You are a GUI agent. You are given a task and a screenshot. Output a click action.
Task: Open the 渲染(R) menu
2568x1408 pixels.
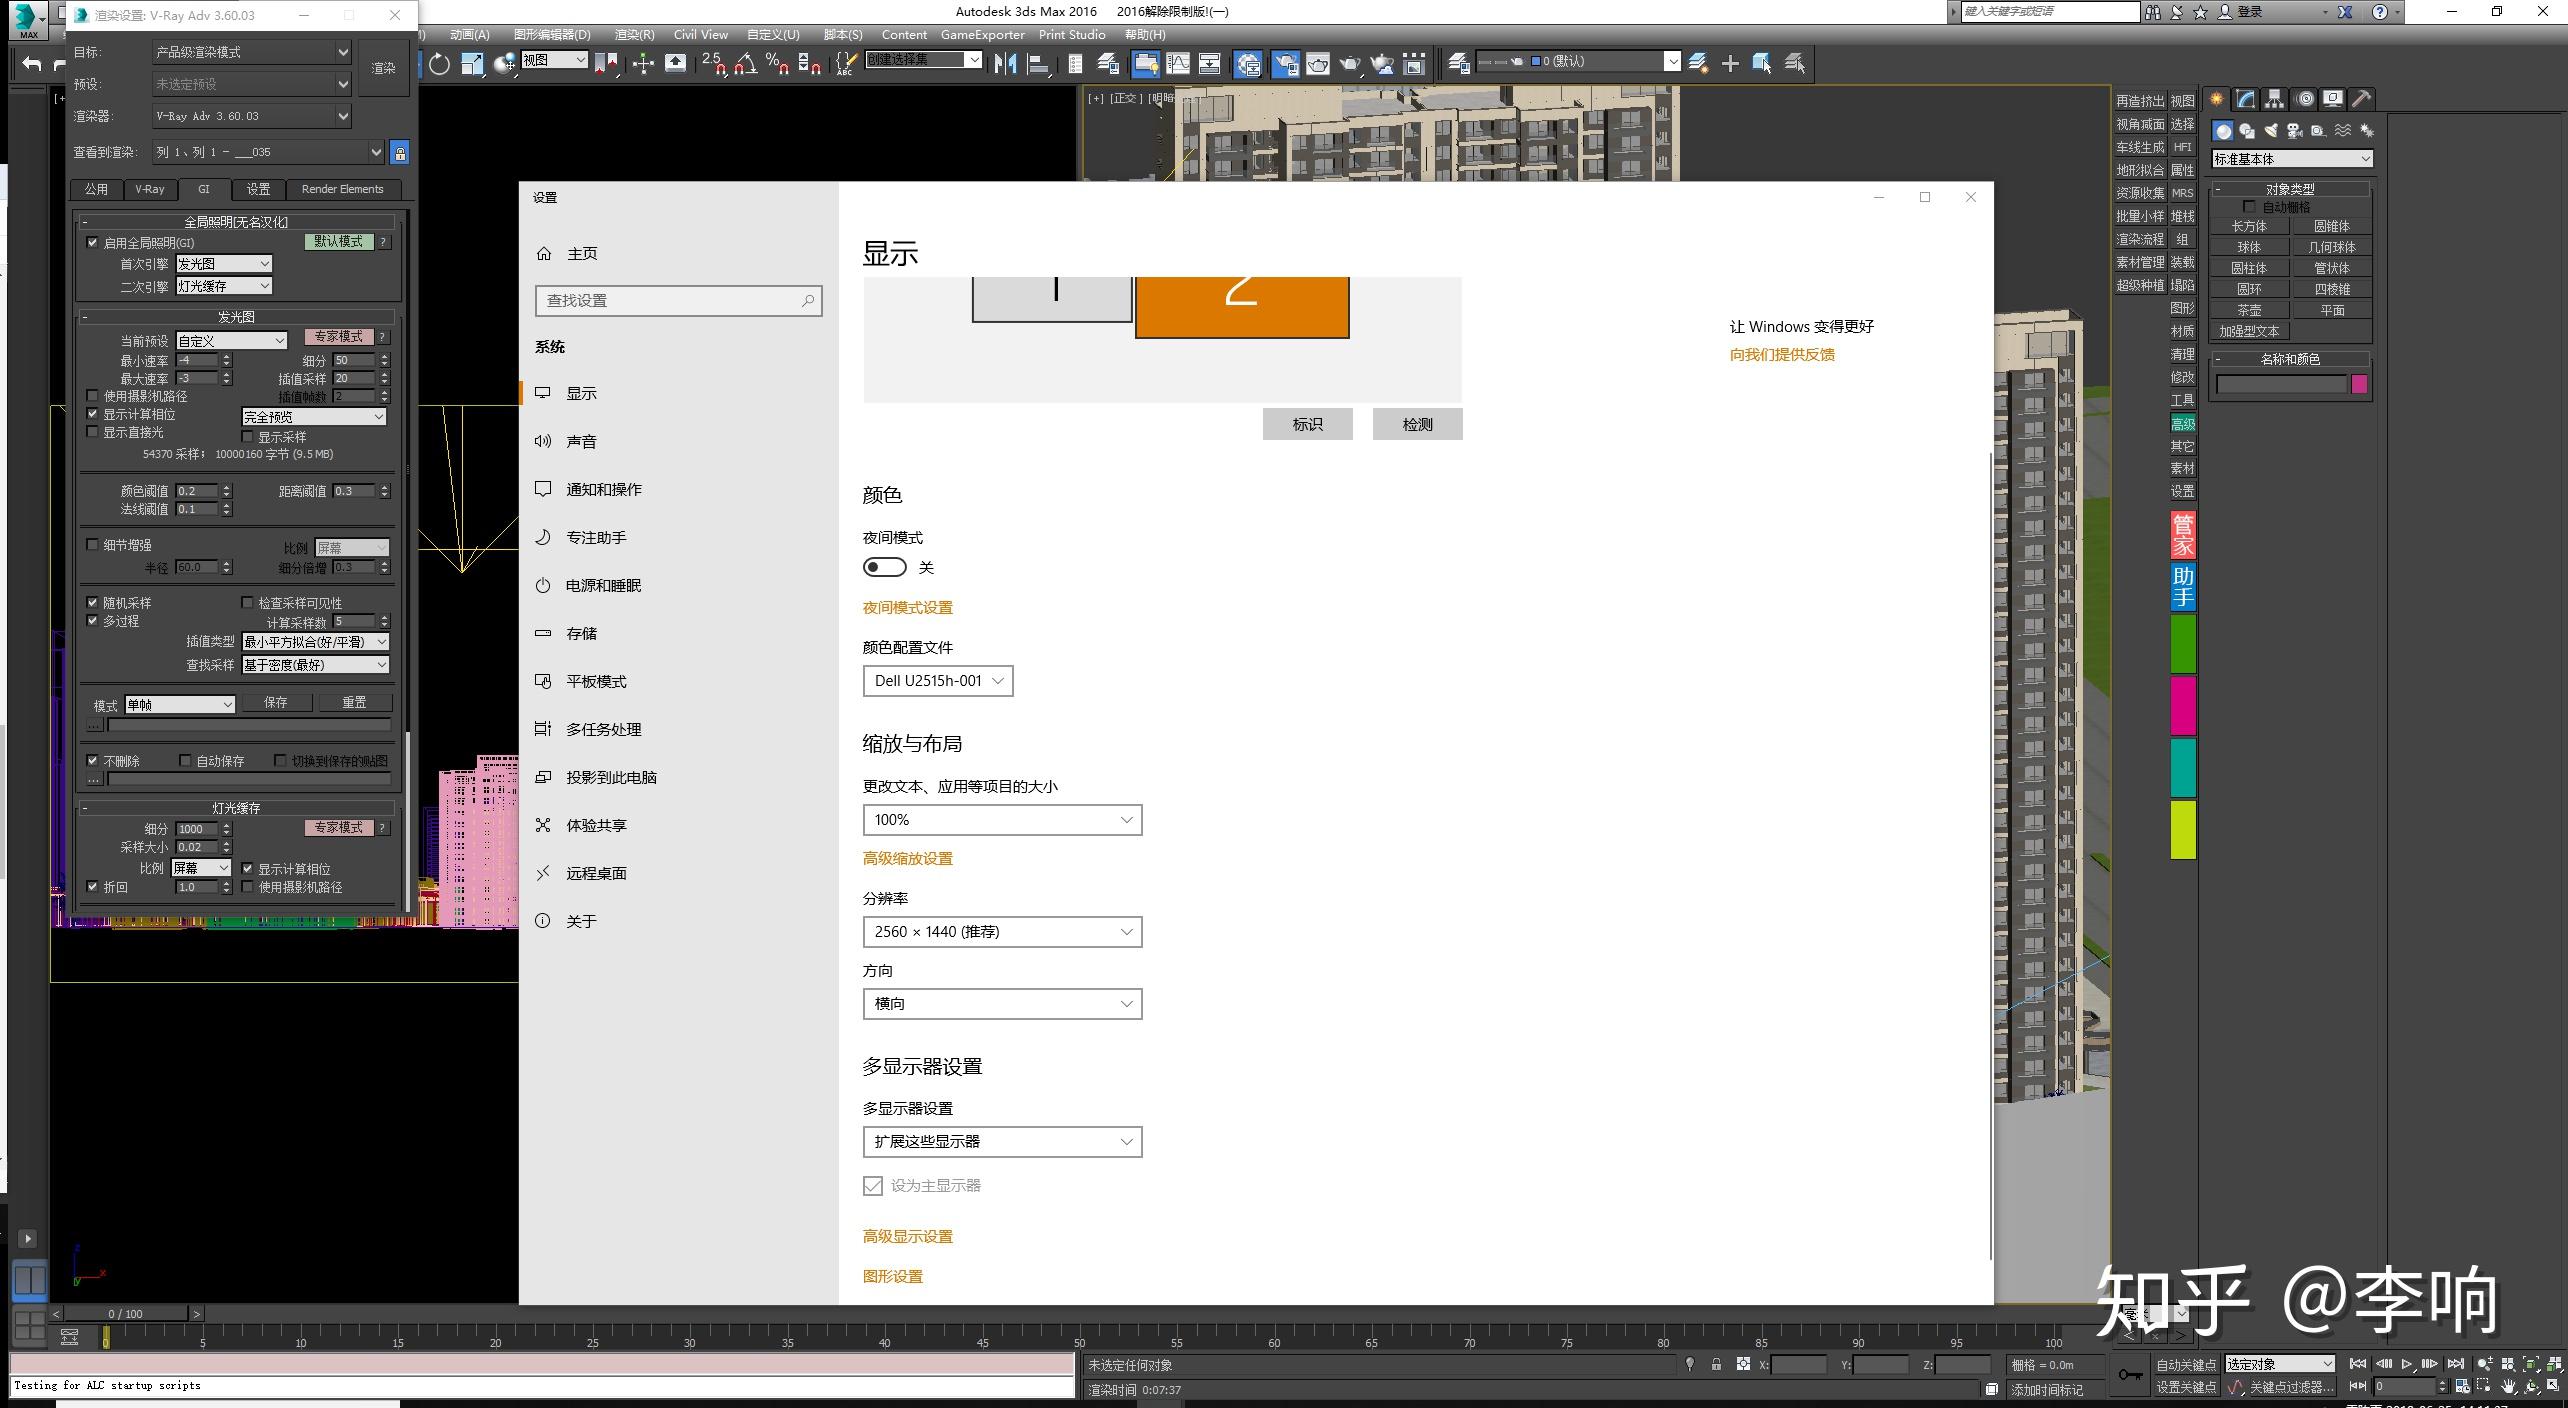click(x=634, y=35)
